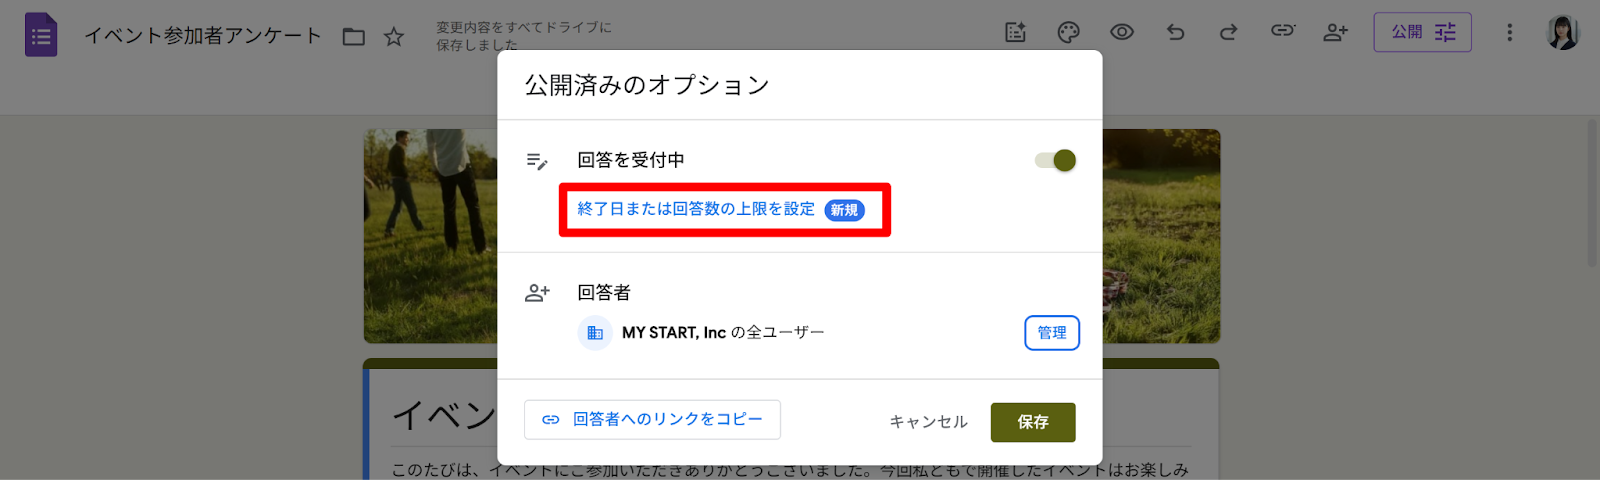This screenshot has width=1600, height=480.
Task: Click 回答者へのリンクをコピー button
Action: (x=652, y=420)
